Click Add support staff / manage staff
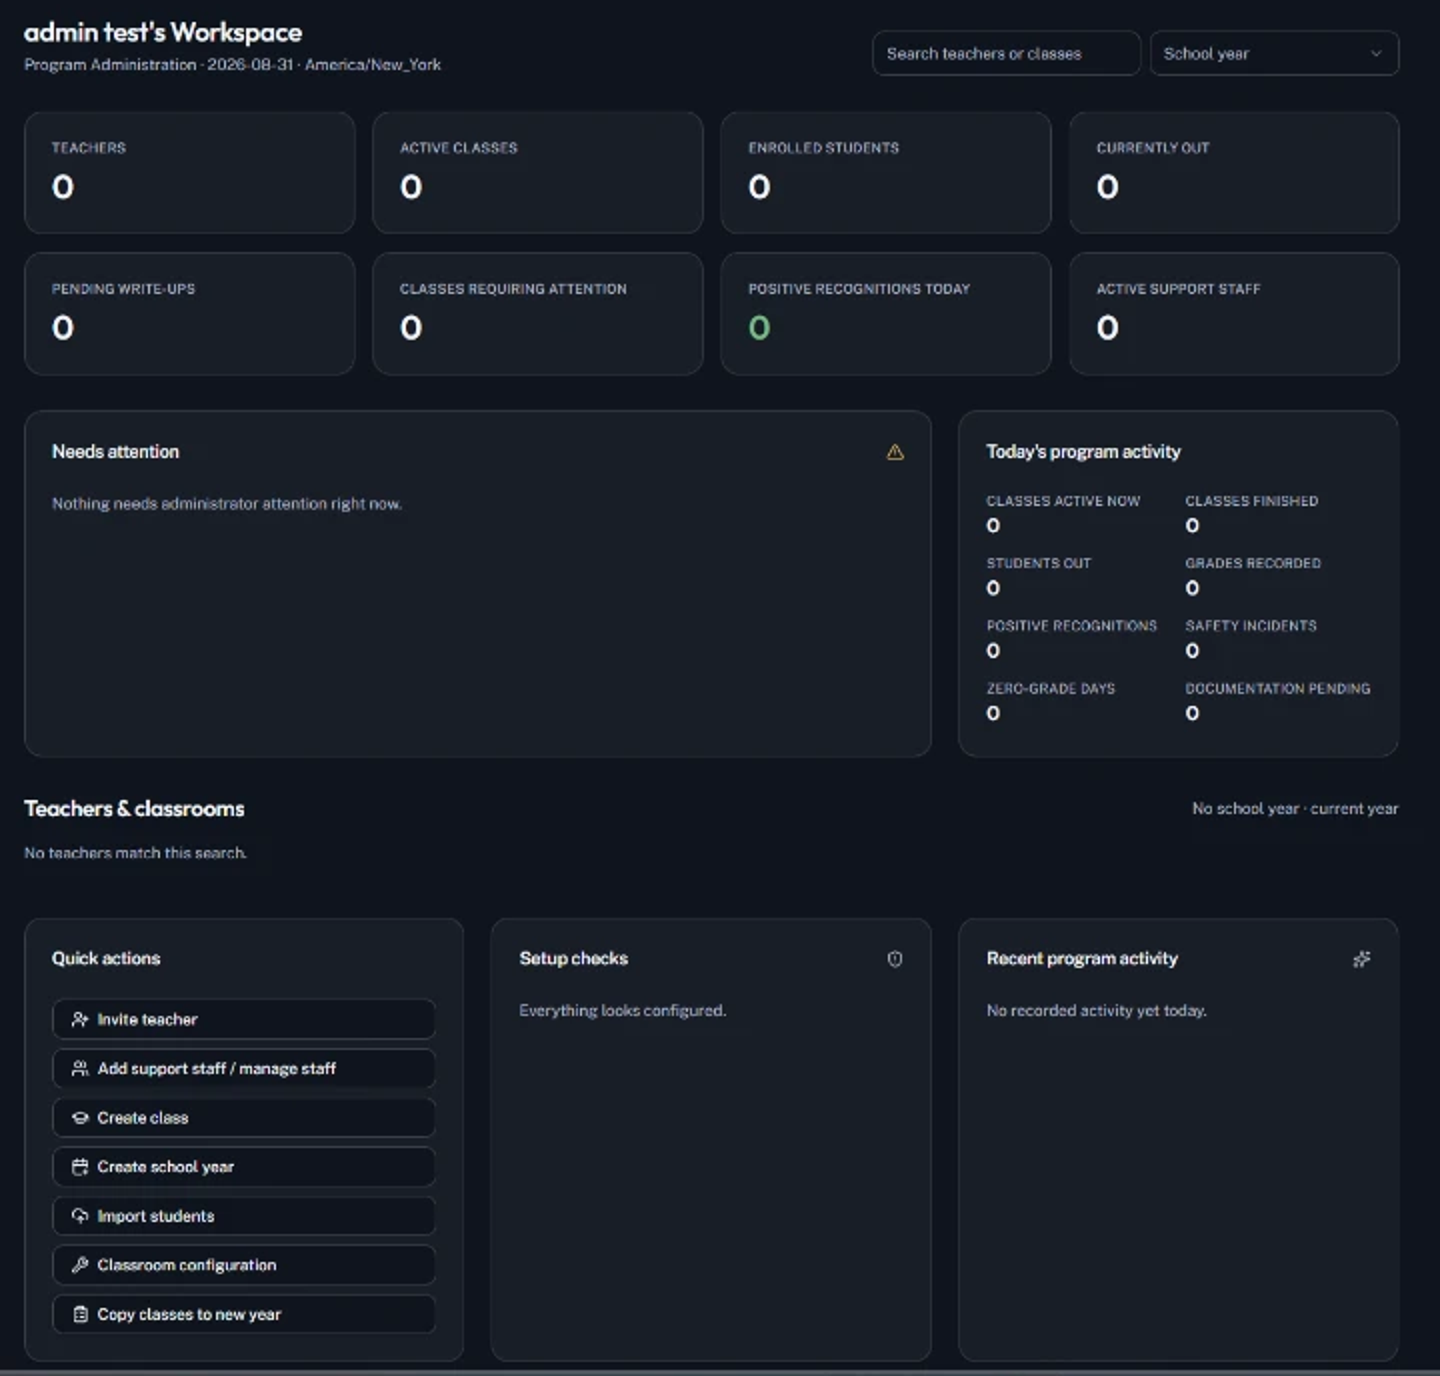 click(216, 1069)
